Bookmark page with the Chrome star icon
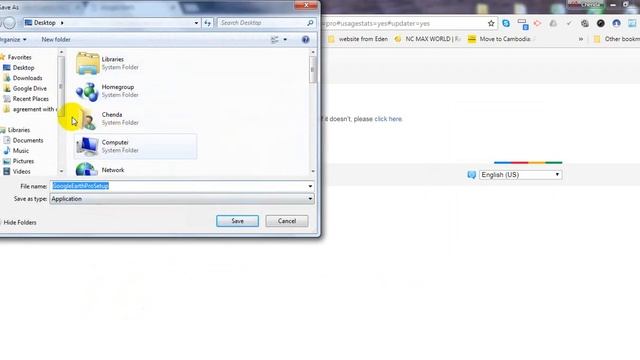This screenshot has width=640, height=360. 491,24
